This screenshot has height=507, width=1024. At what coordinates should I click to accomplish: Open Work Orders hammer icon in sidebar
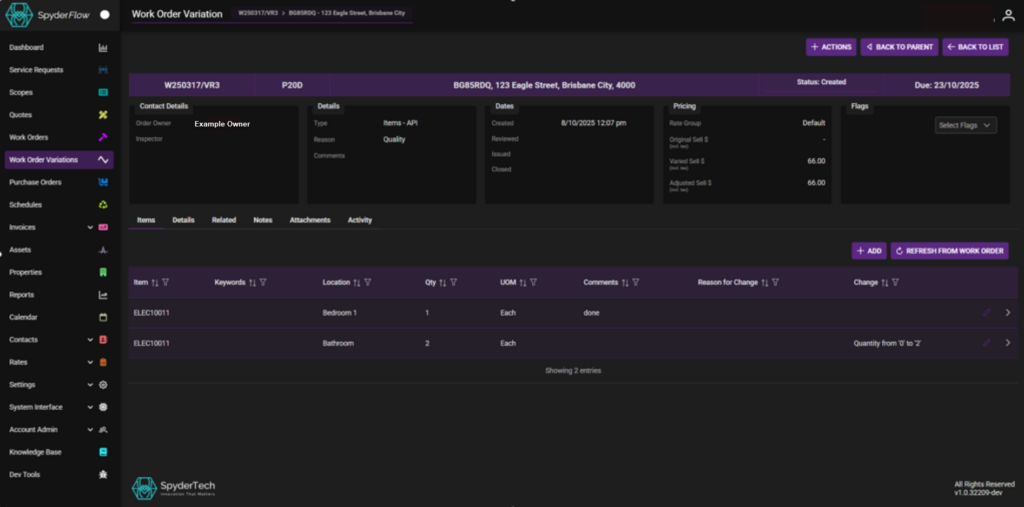[103, 137]
